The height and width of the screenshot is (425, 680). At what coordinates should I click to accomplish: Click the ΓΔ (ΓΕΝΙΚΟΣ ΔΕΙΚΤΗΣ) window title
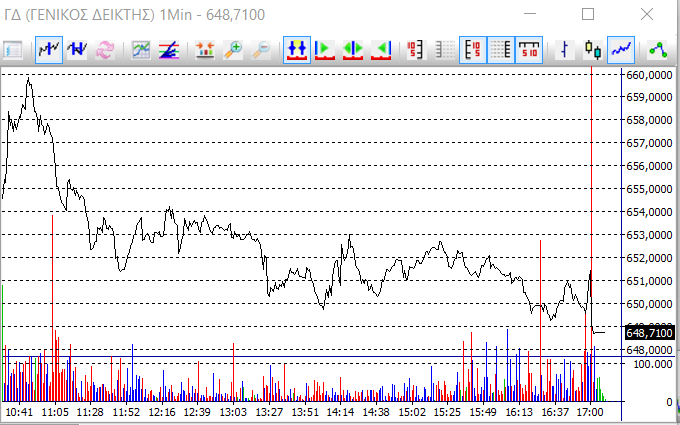(x=80, y=15)
